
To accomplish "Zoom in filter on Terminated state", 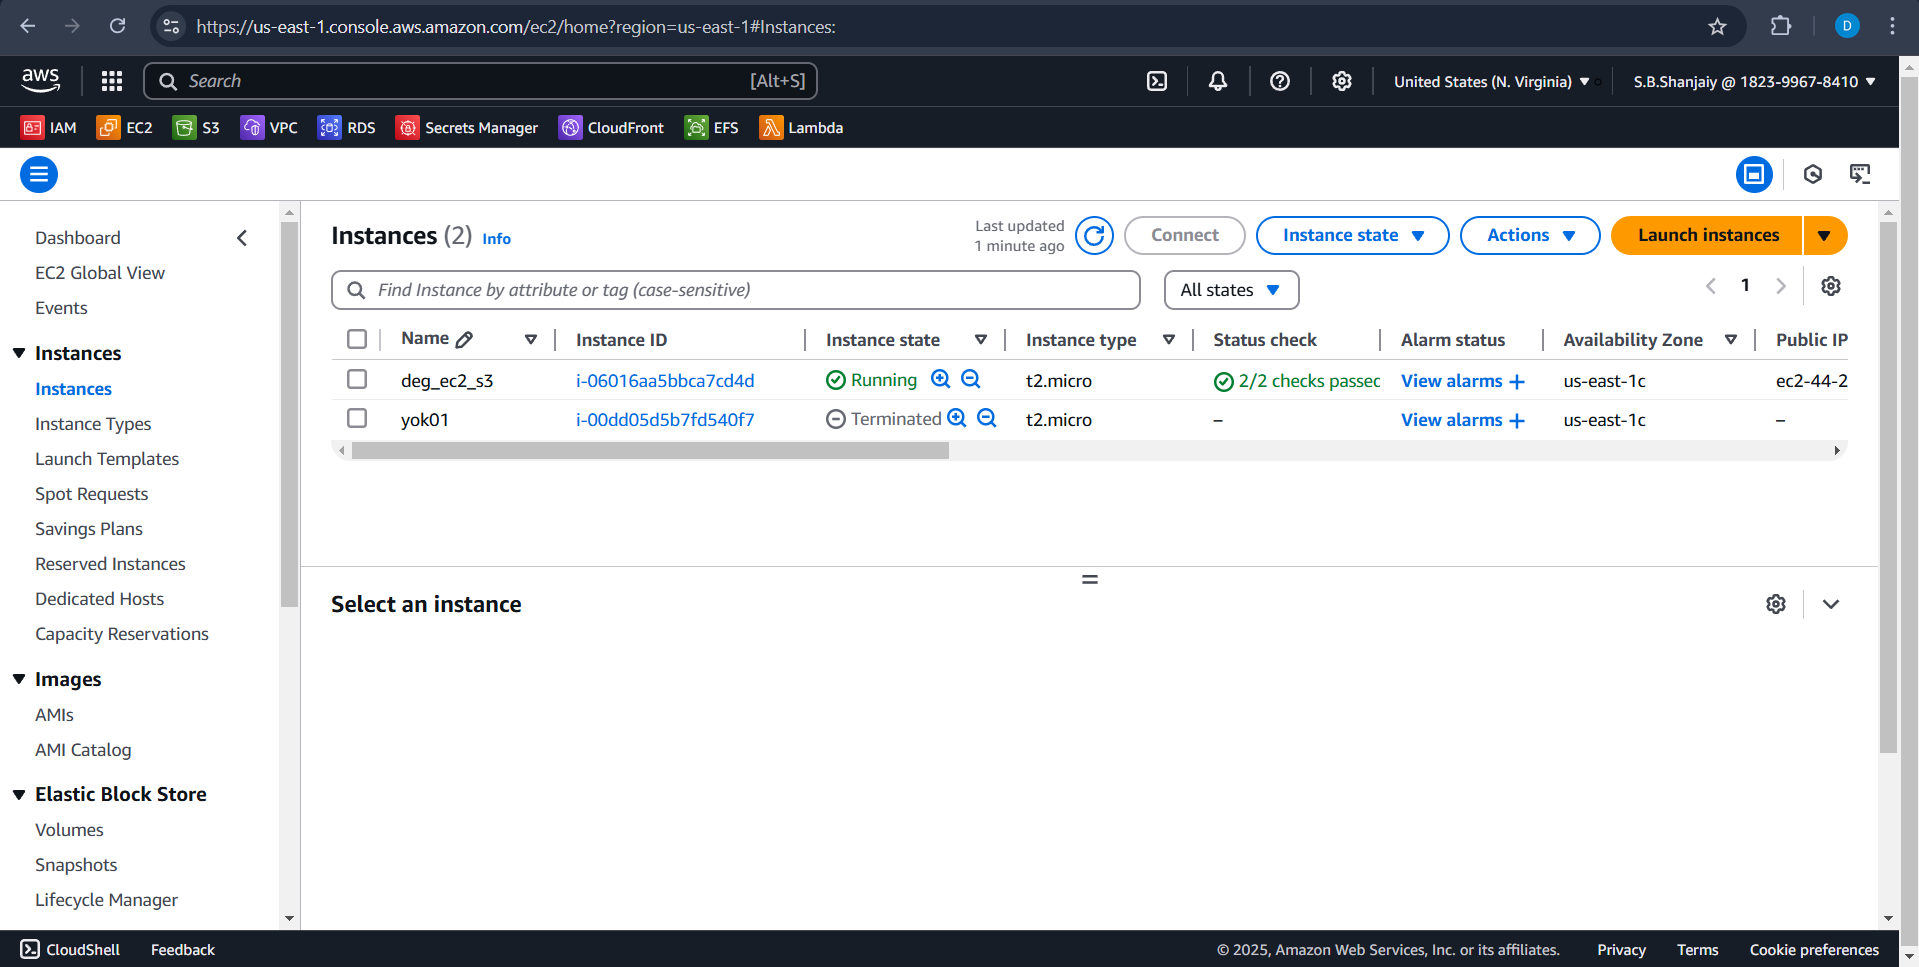I will click(957, 418).
